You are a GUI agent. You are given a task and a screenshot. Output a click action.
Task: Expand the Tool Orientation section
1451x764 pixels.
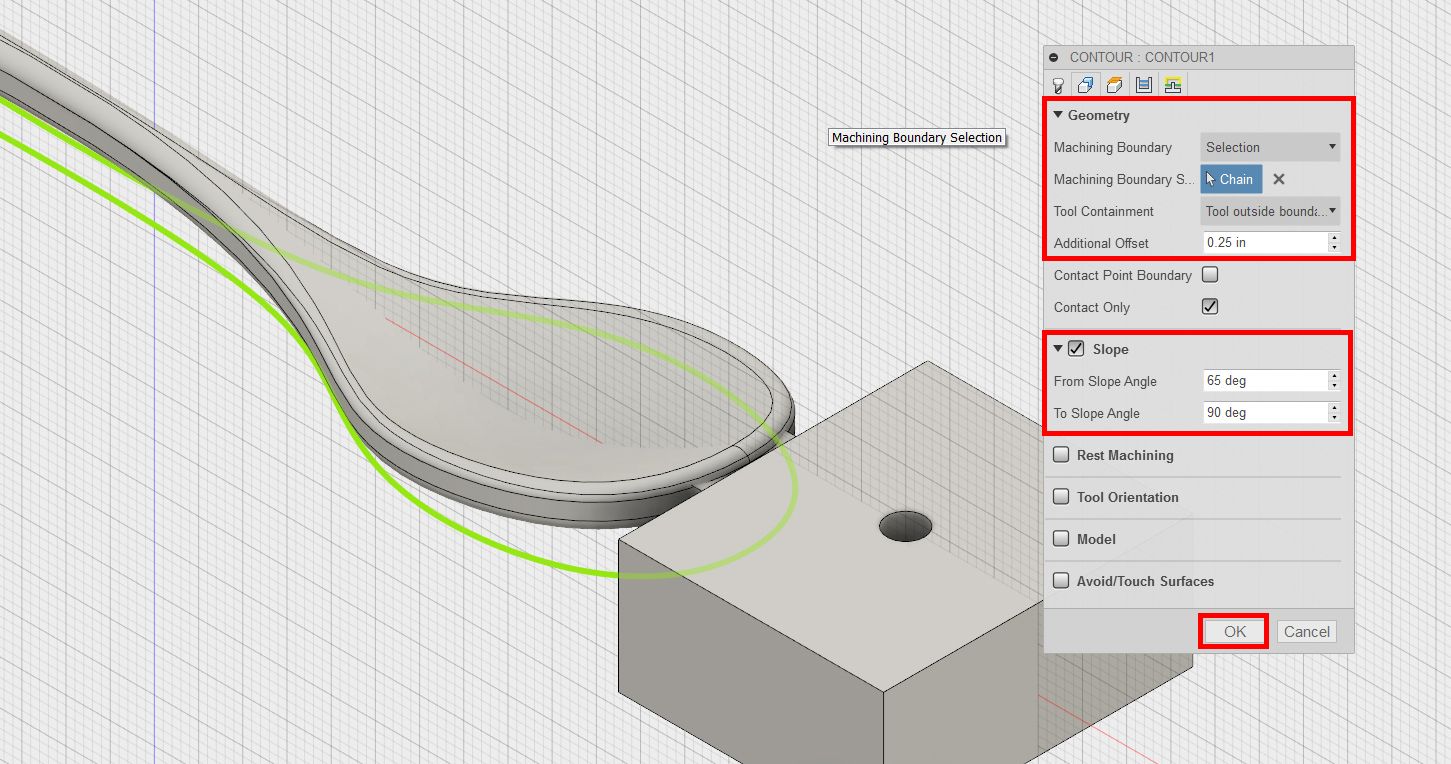pyautogui.click(x=1060, y=496)
